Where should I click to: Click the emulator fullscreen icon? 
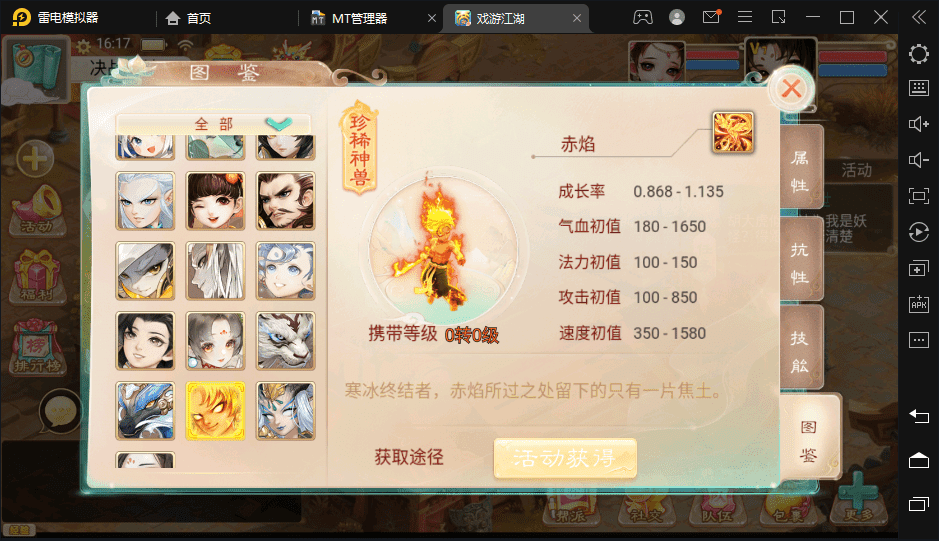coord(919,196)
